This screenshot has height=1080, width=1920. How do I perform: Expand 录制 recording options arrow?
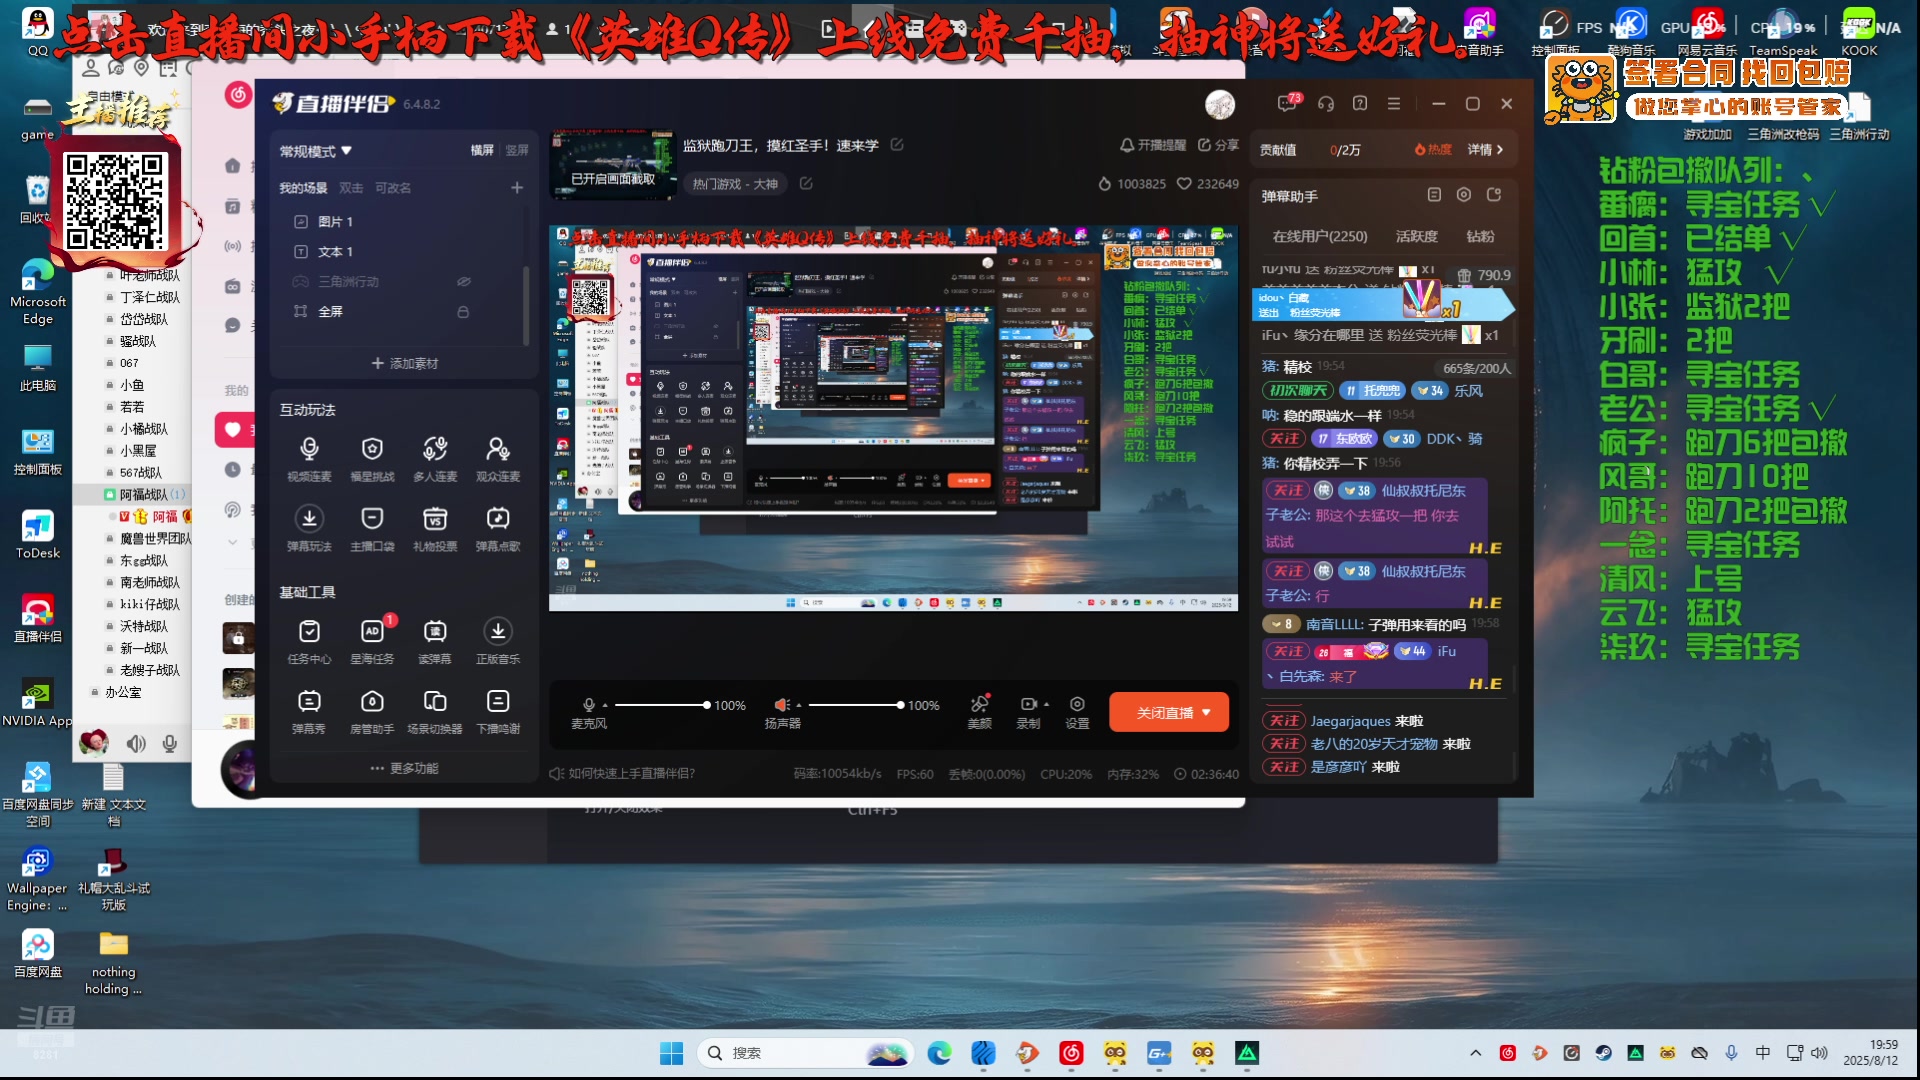[x=1046, y=704]
